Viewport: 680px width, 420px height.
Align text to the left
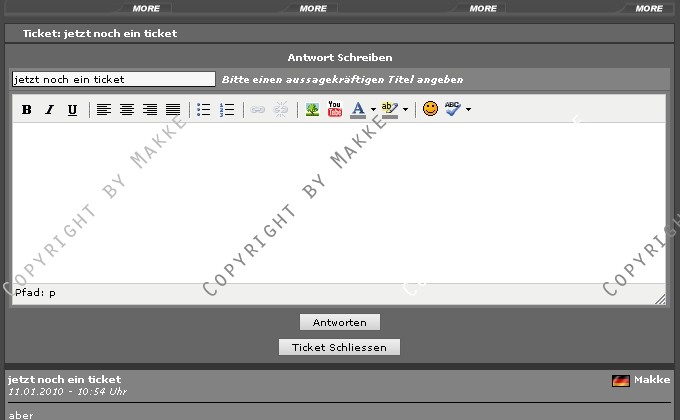coord(104,110)
